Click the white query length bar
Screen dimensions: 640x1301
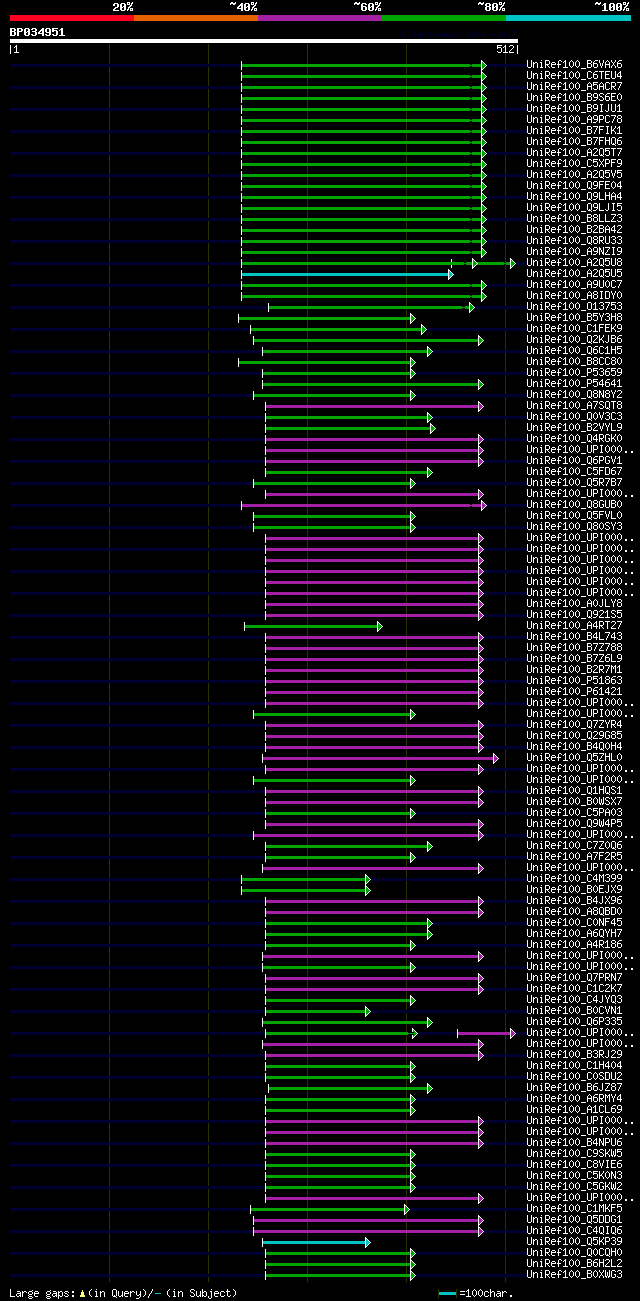(x=264, y=41)
